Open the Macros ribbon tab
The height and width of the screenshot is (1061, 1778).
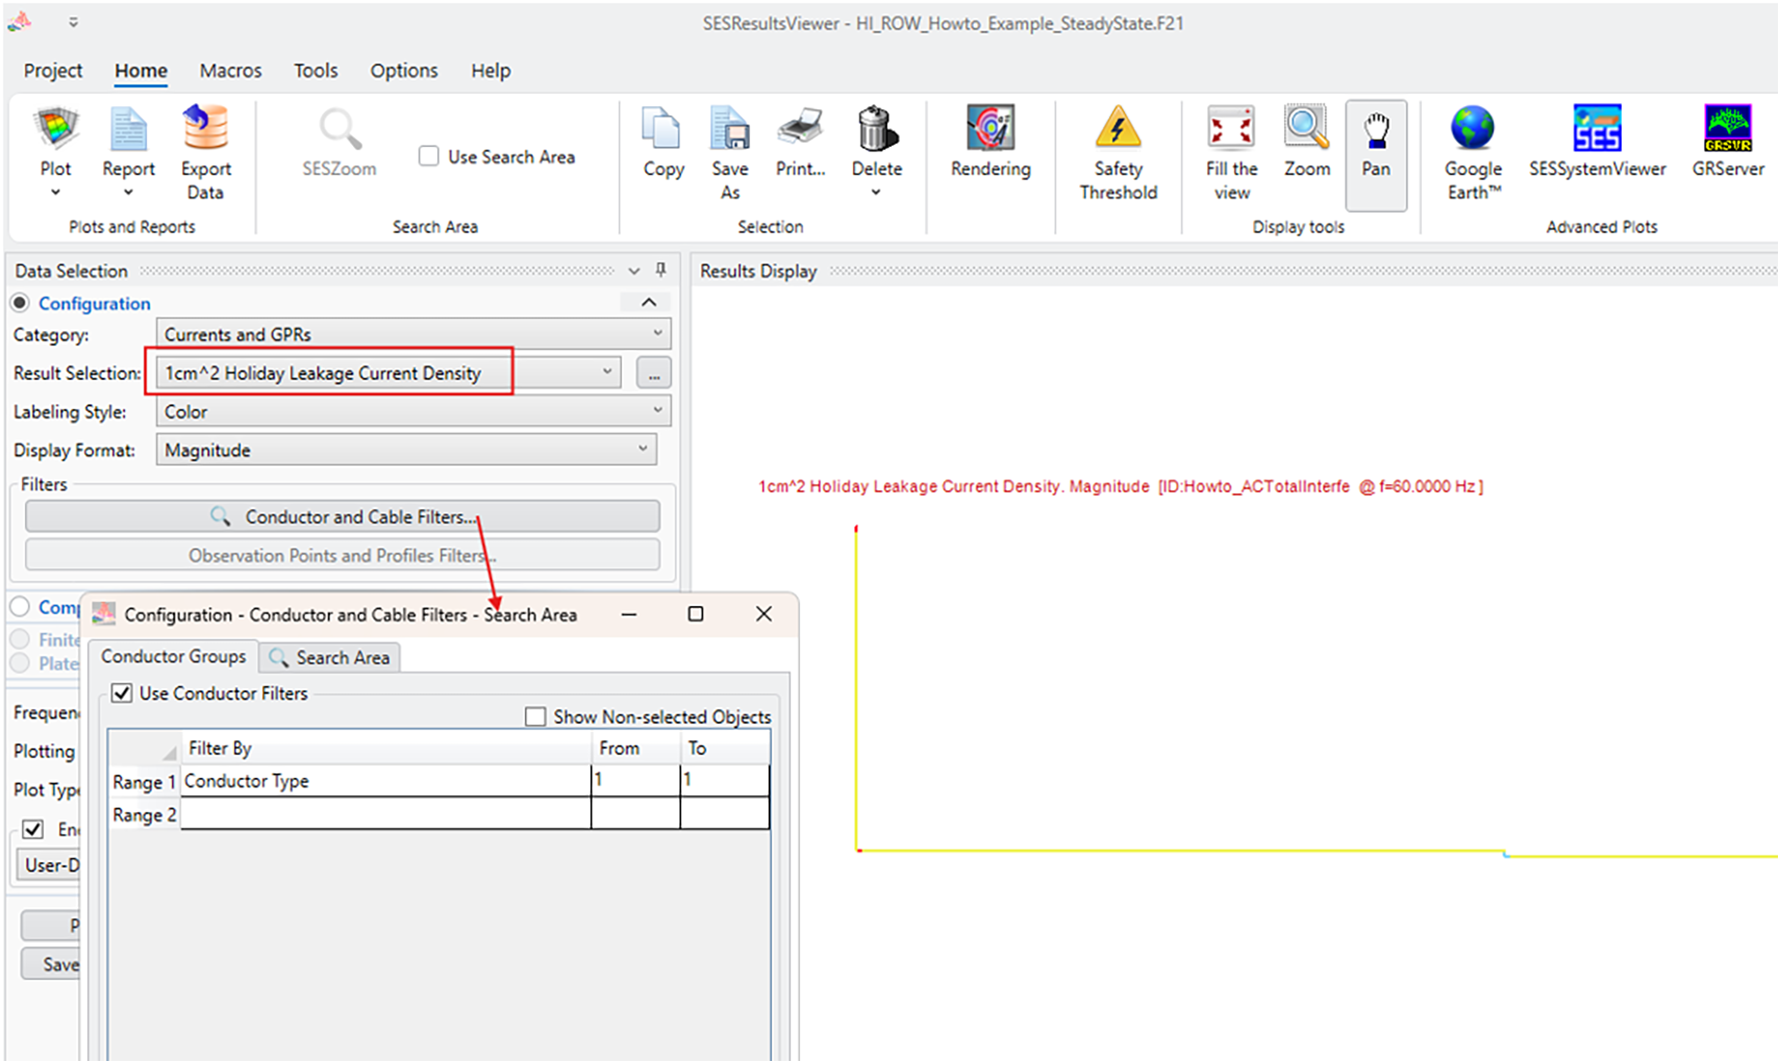230,70
